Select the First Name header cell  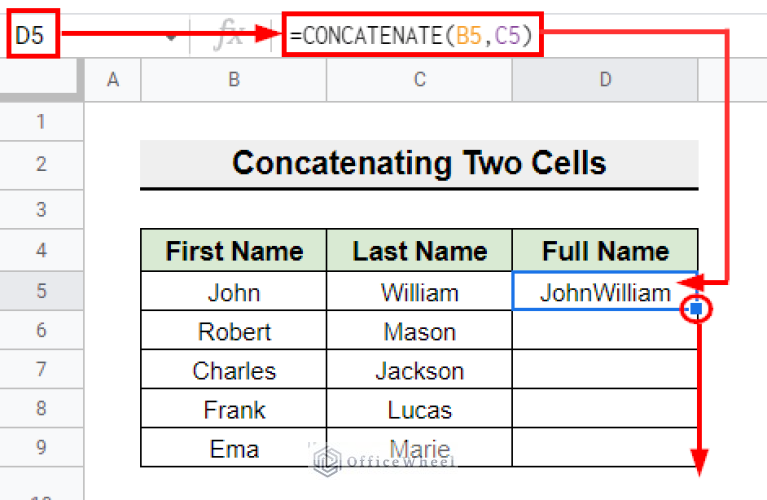pyautogui.click(x=234, y=250)
